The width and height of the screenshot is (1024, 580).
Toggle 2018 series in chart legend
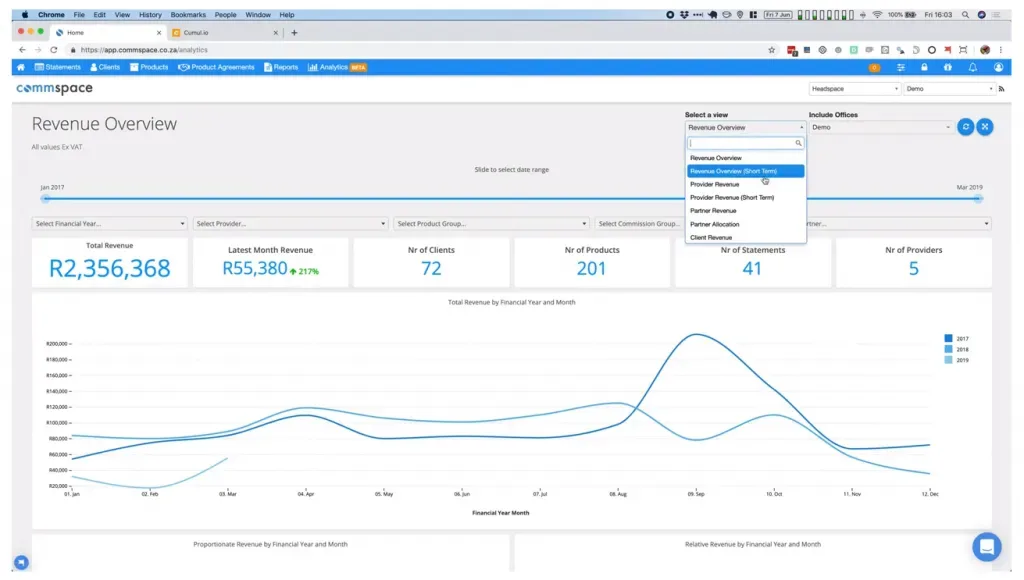click(956, 349)
